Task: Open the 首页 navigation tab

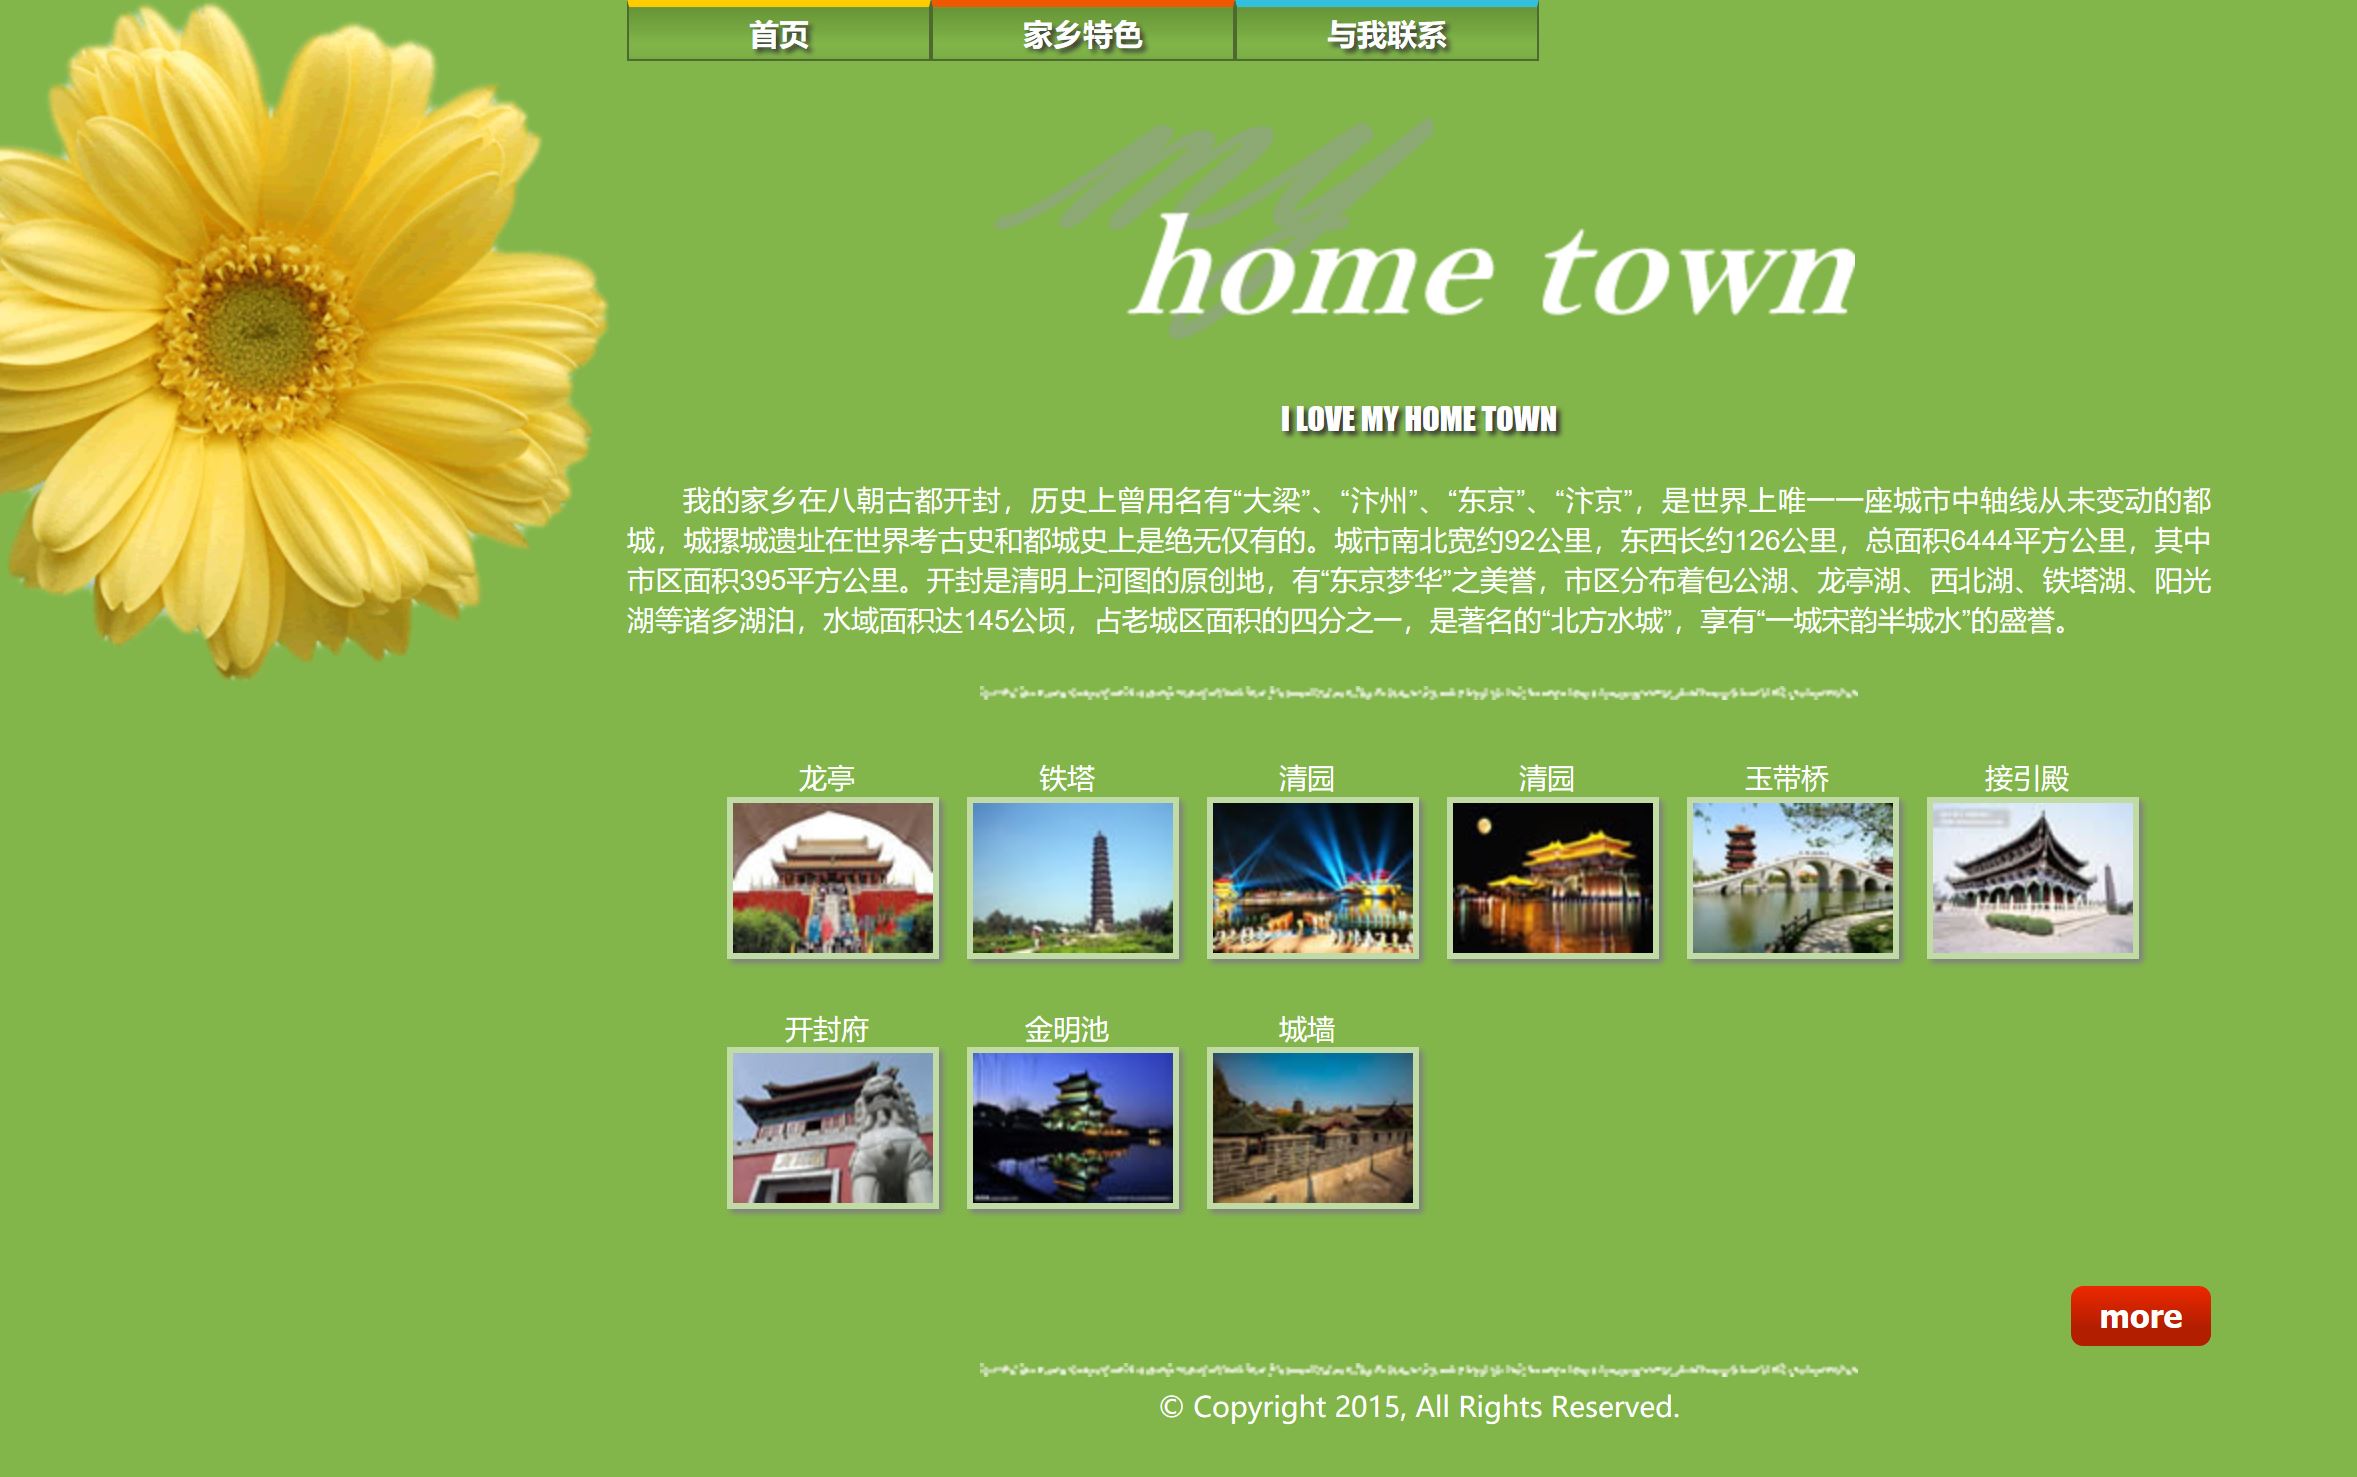Action: click(x=778, y=35)
